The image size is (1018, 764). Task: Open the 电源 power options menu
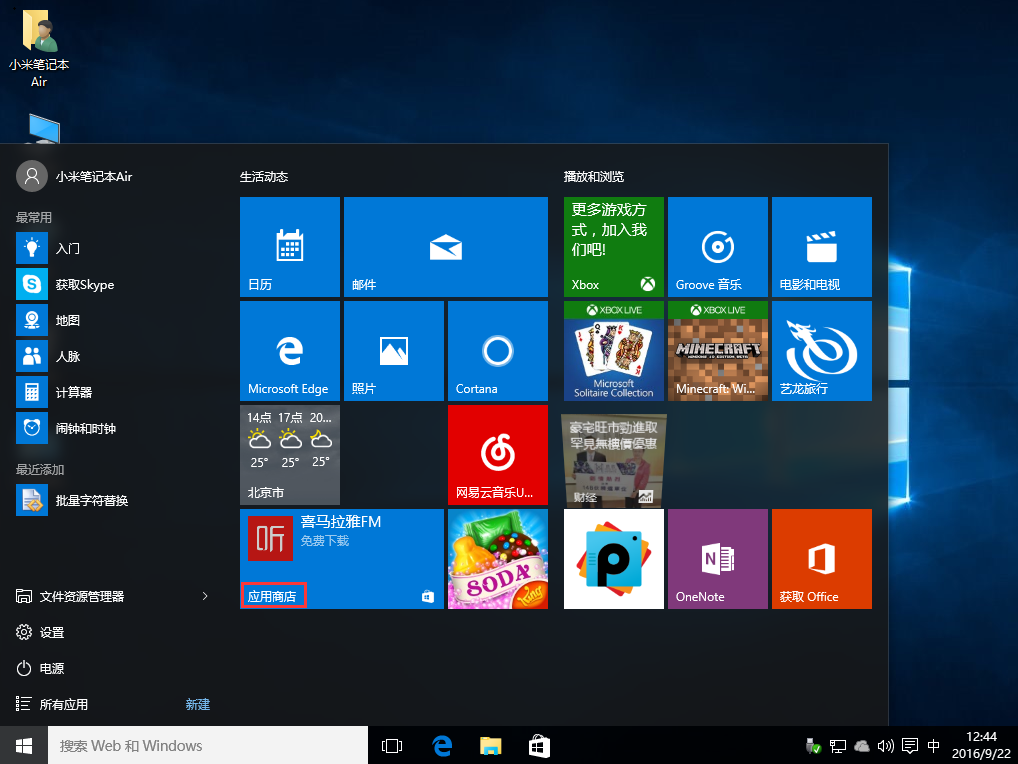click(x=52, y=668)
